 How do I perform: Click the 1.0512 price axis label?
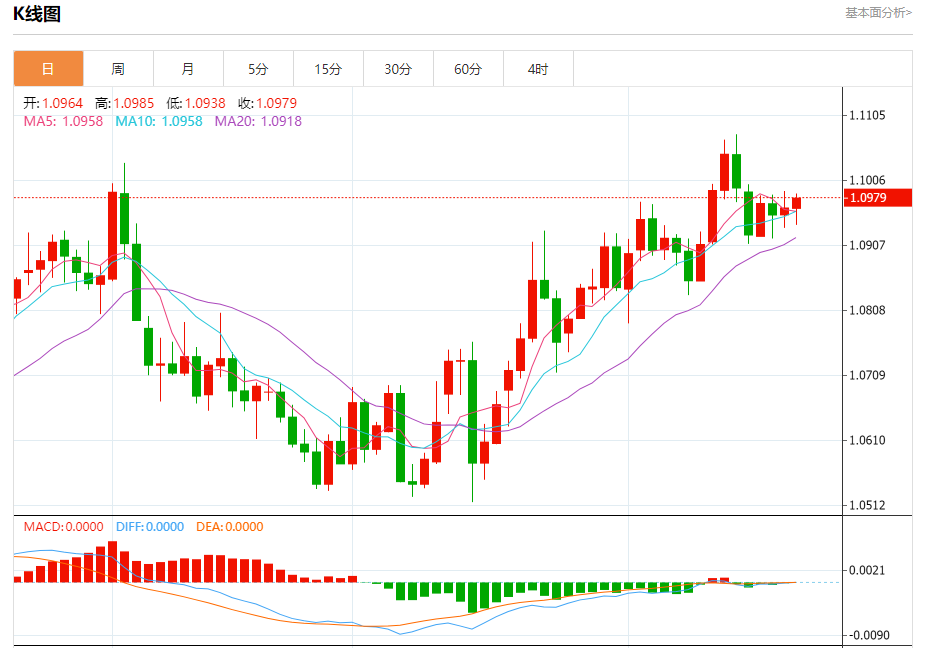(x=867, y=505)
